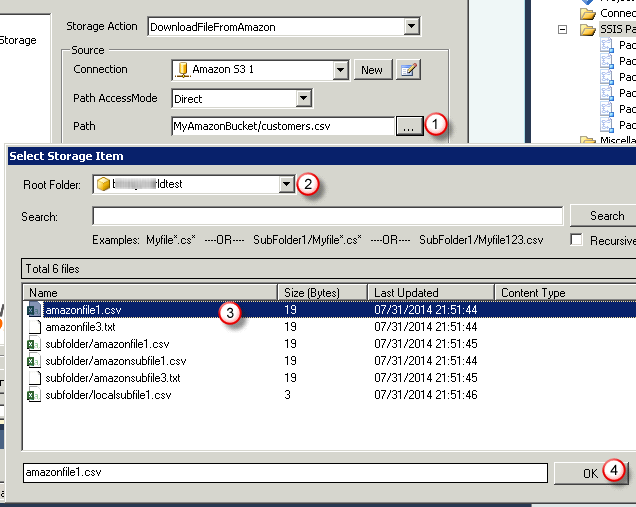Select subfolder/localsubfile1.csv in the list
This screenshot has width=636, height=507.
pos(330,395)
